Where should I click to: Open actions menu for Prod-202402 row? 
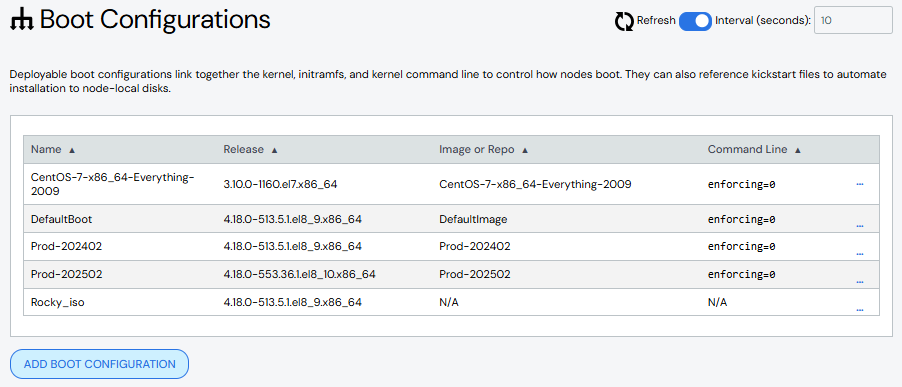point(860,254)
